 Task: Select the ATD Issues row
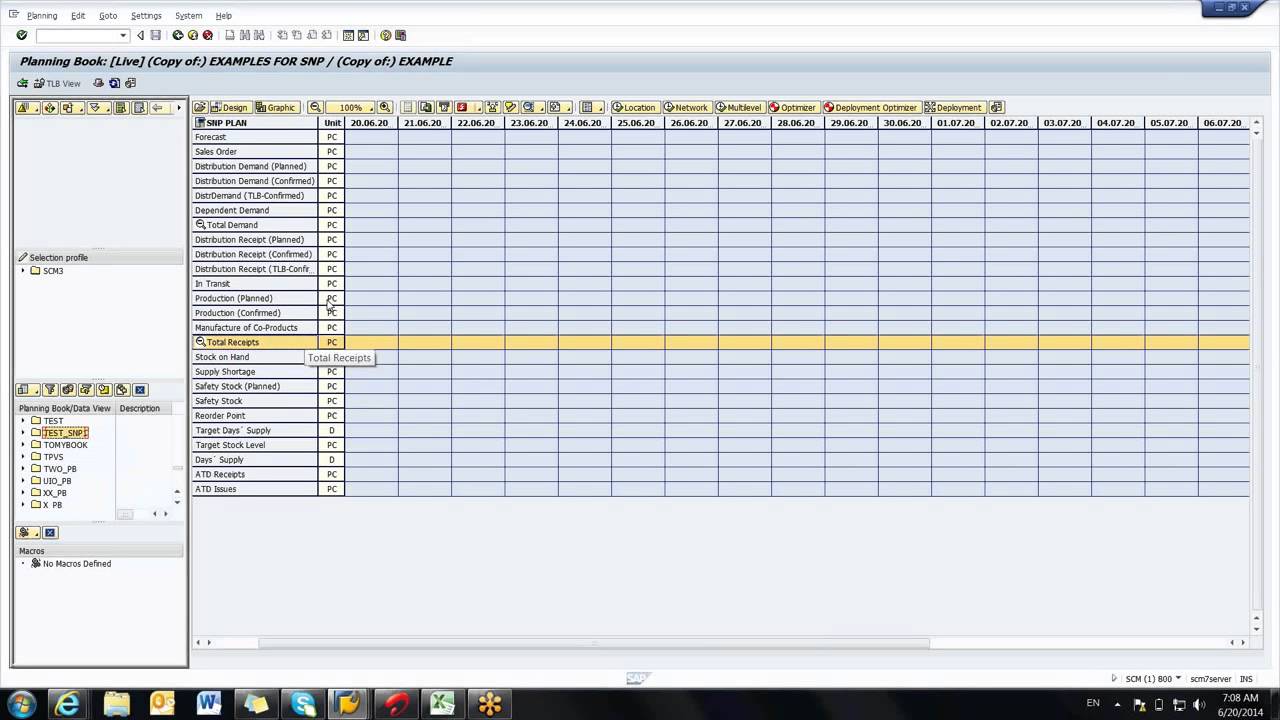[x=255, y=489]
